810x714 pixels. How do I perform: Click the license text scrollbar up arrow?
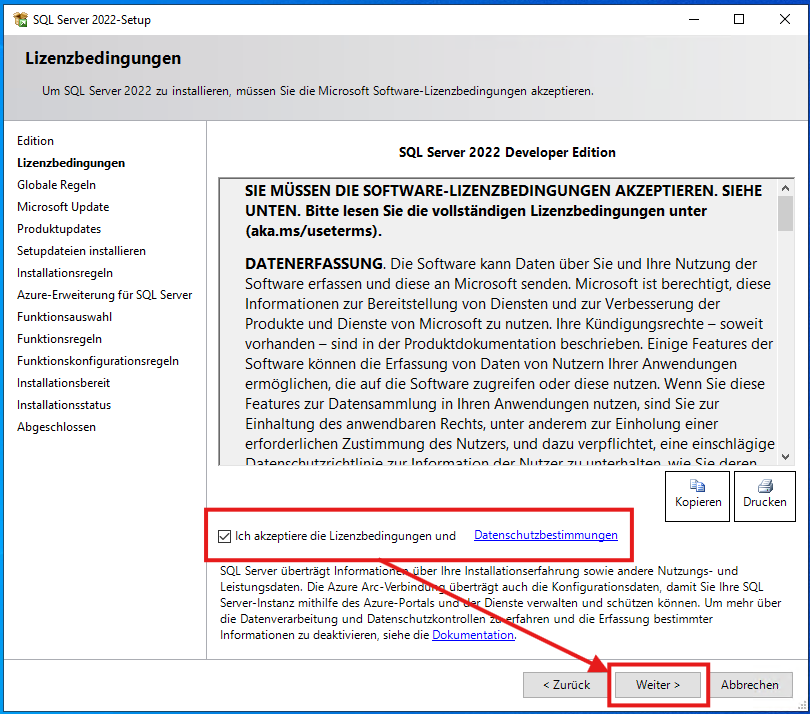tap(787, 190)
